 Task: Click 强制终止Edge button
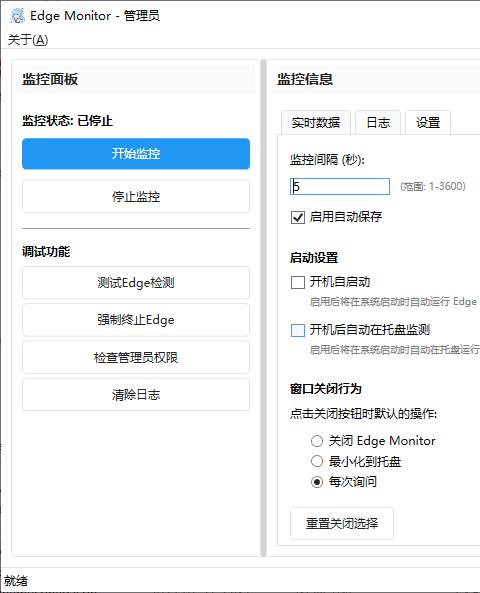pos(136,320)
